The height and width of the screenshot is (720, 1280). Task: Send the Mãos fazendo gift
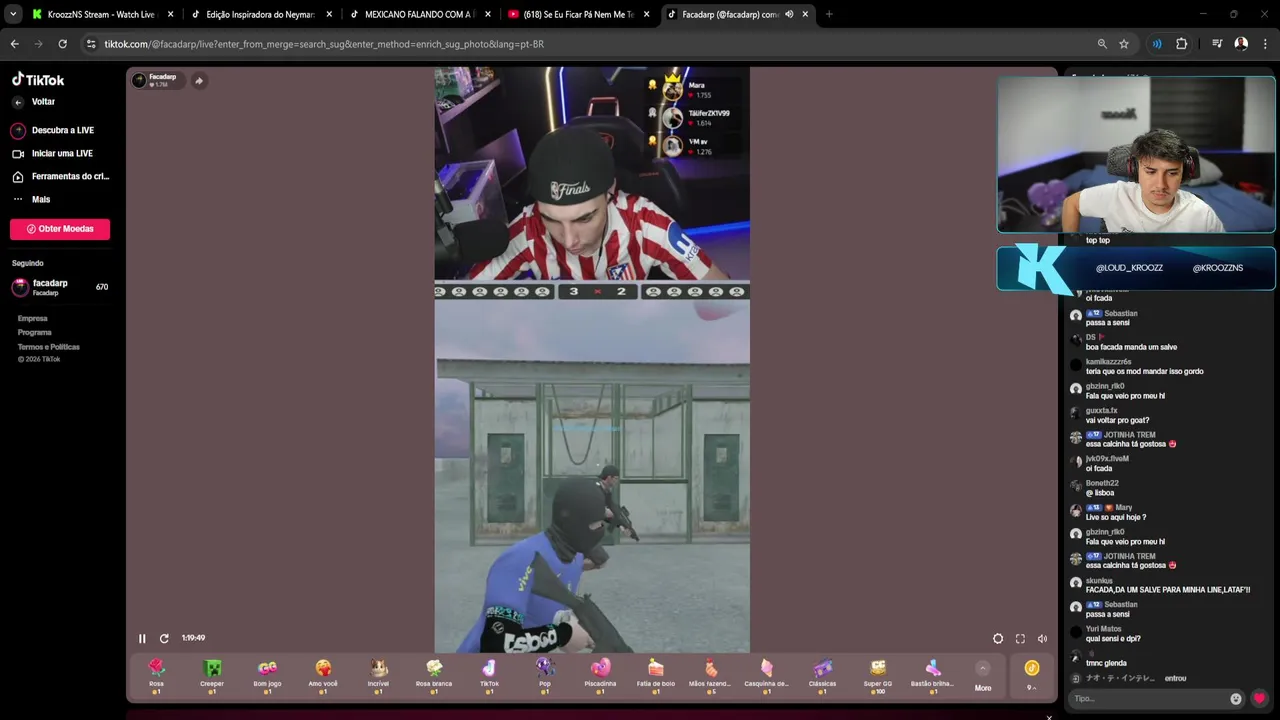pos(710,676)
